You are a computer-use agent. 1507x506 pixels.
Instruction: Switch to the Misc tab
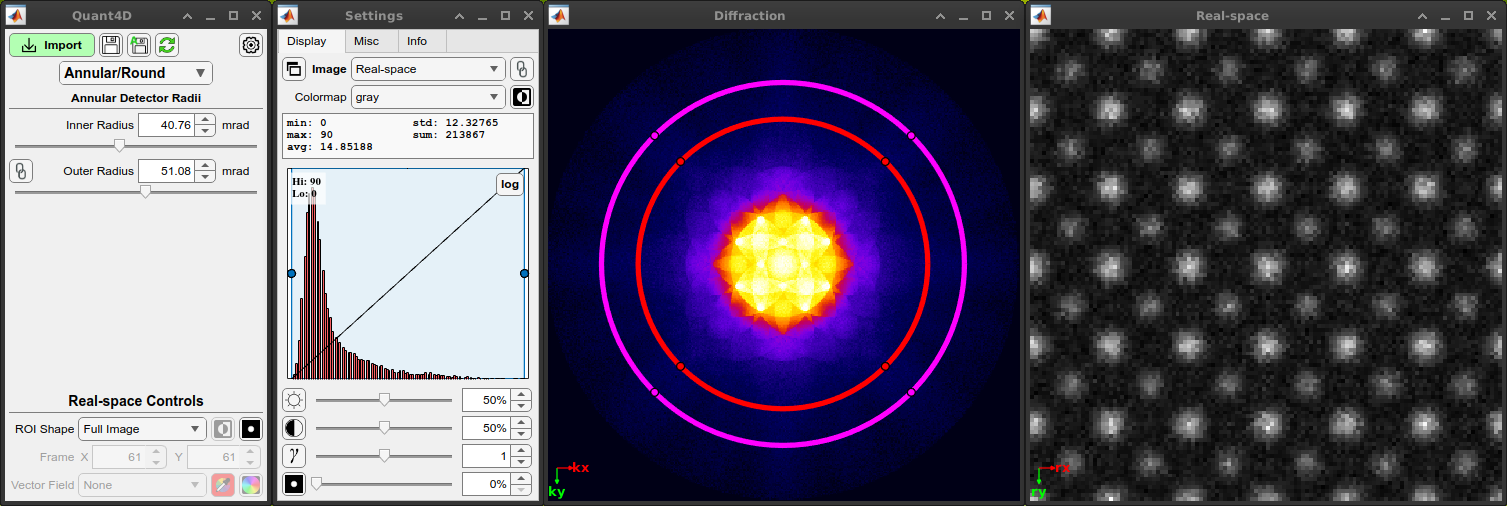tap(367, 41)
